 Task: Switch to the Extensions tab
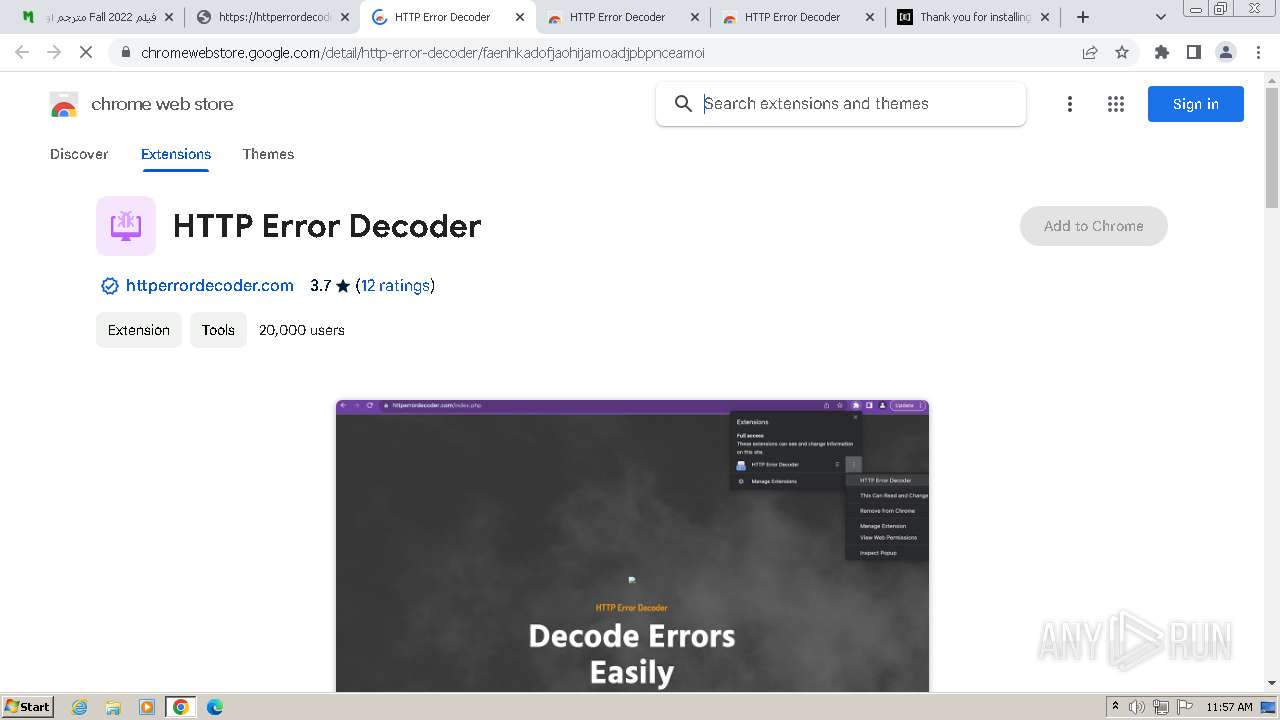pyautogui.click(x=176, y=154)
